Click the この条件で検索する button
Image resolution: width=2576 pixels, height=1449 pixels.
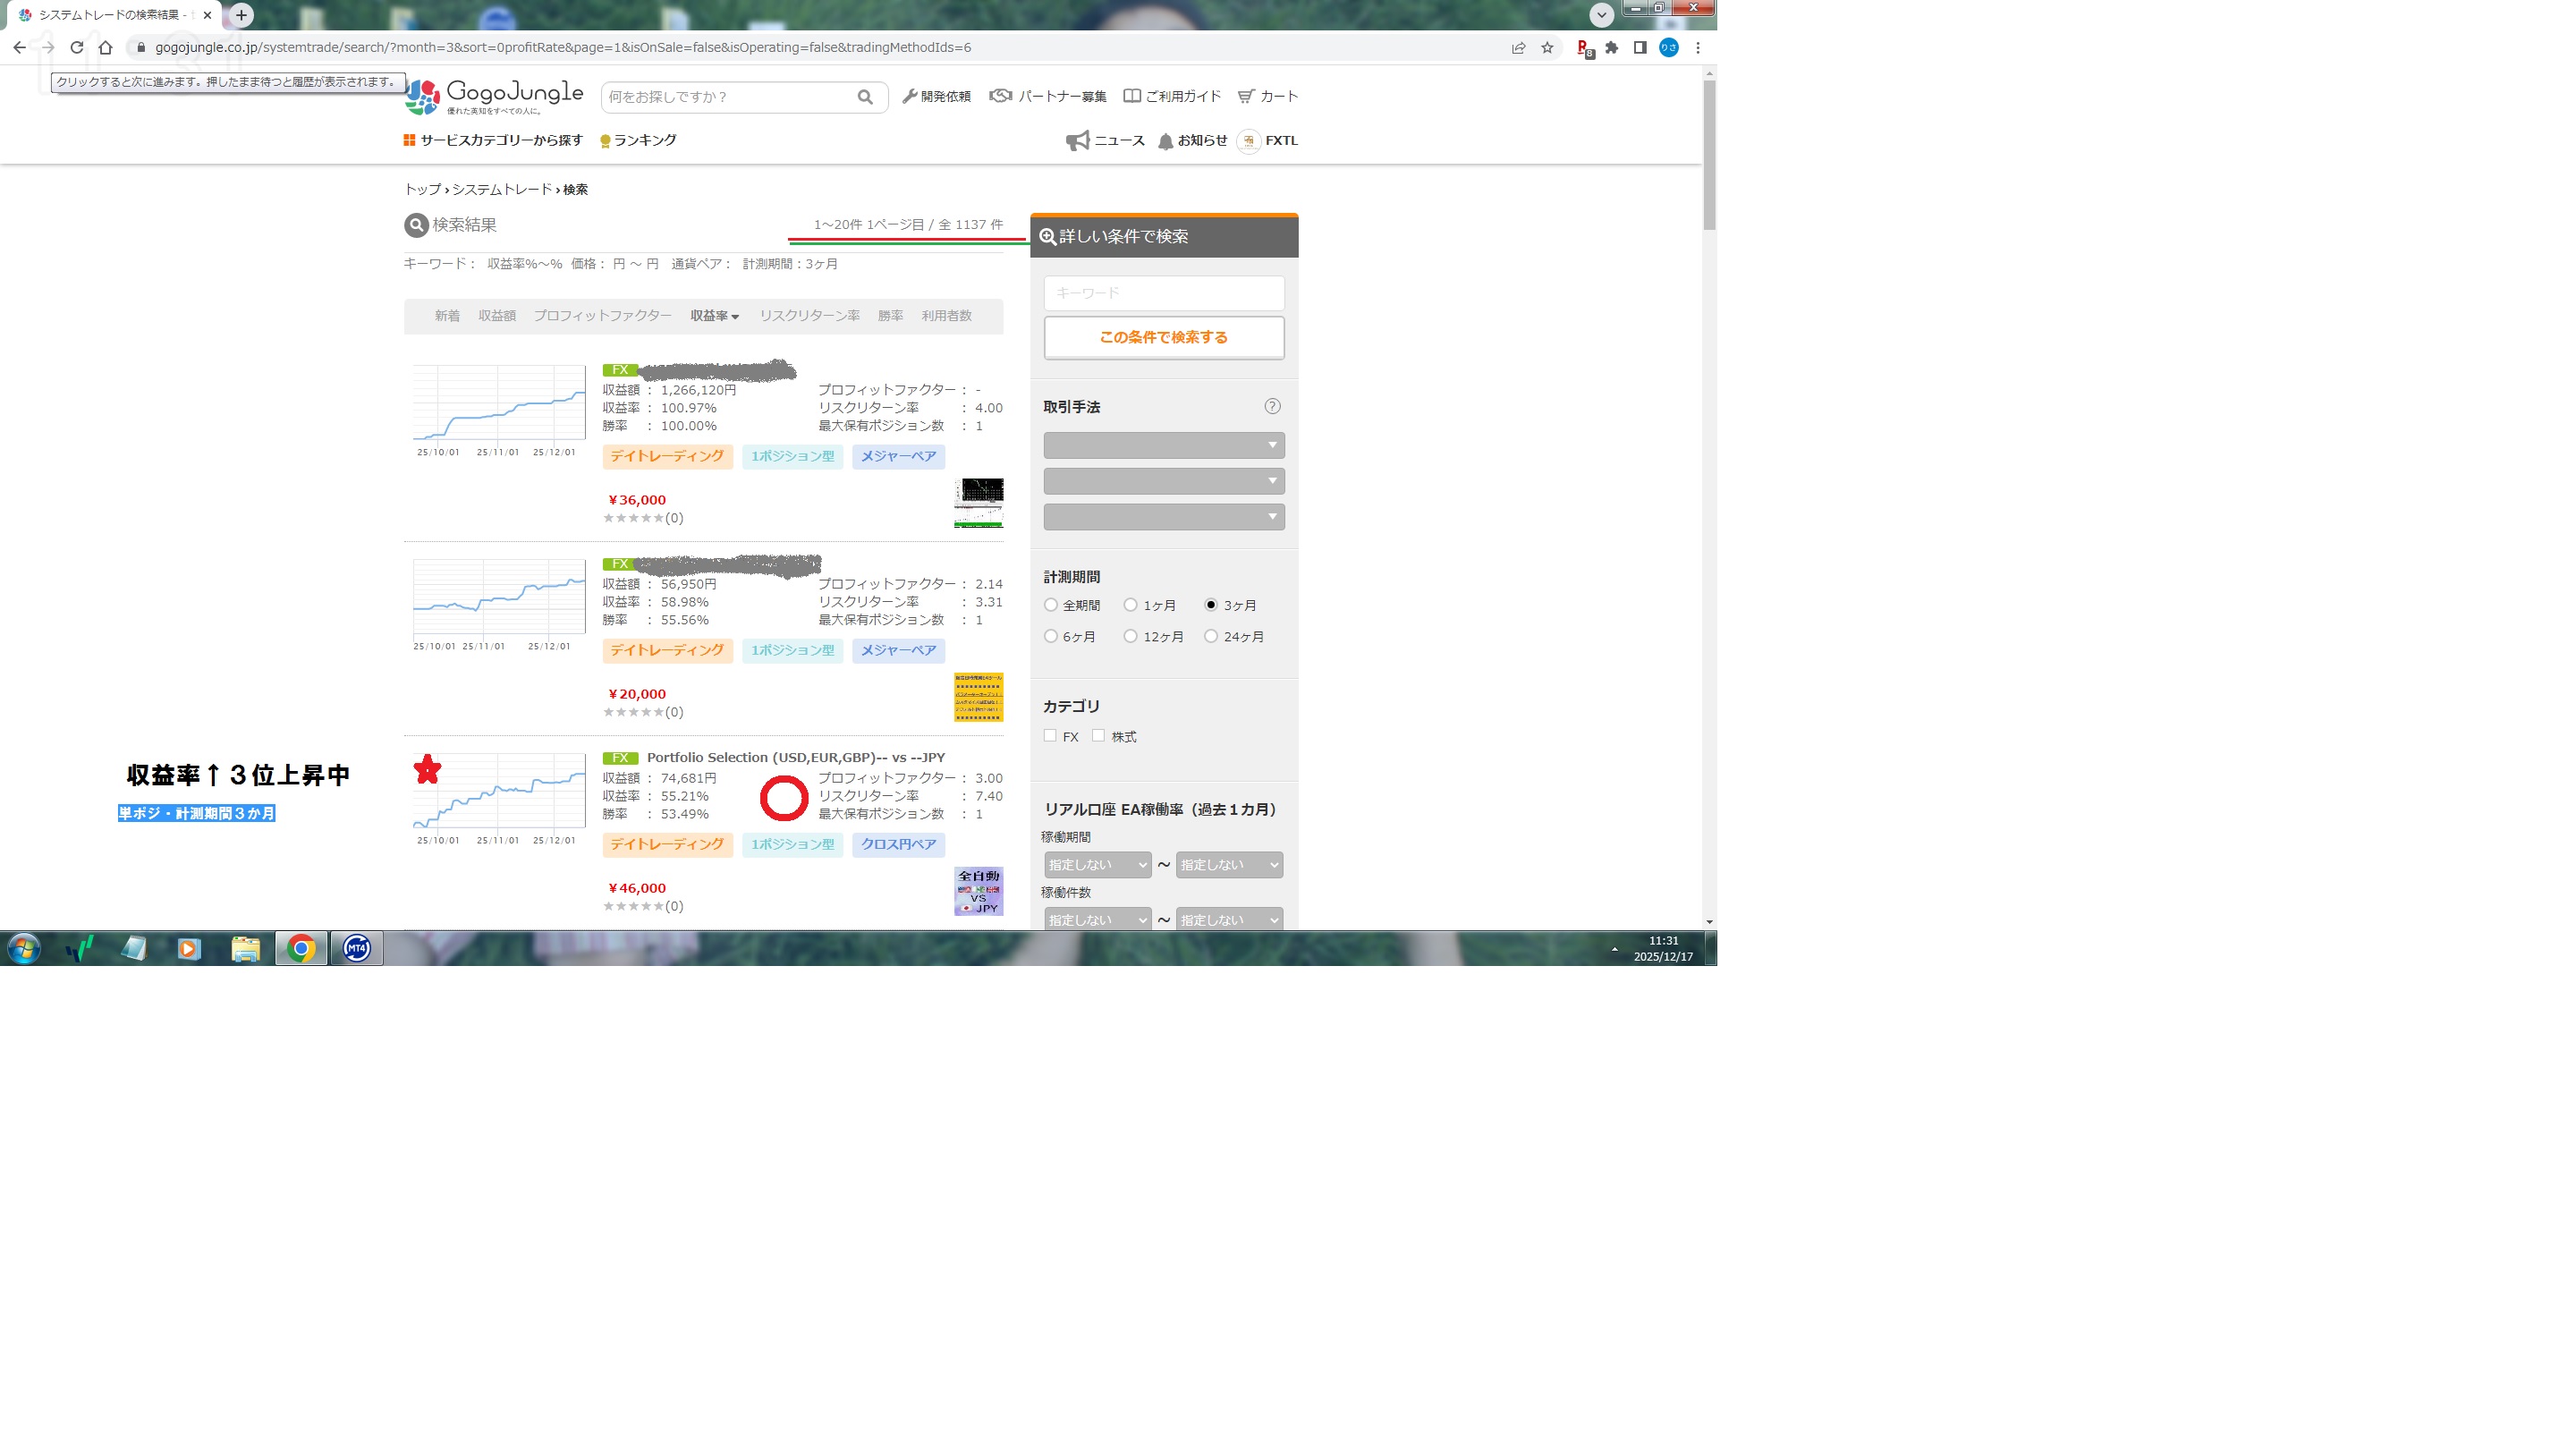1163,337
